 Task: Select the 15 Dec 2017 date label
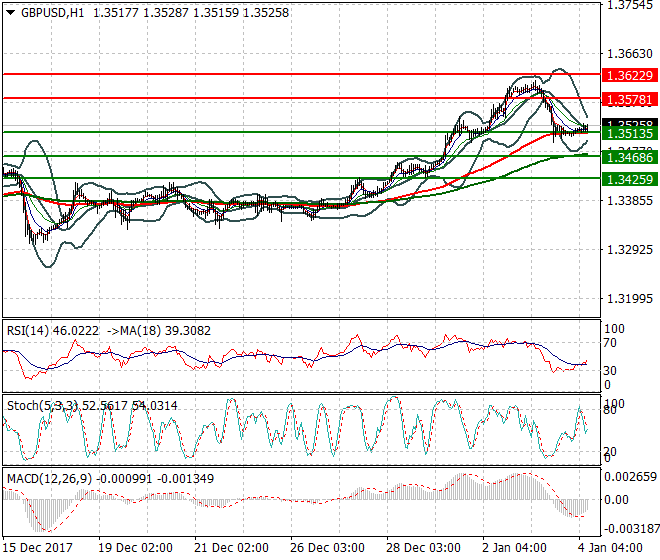(x=38, y=548)
